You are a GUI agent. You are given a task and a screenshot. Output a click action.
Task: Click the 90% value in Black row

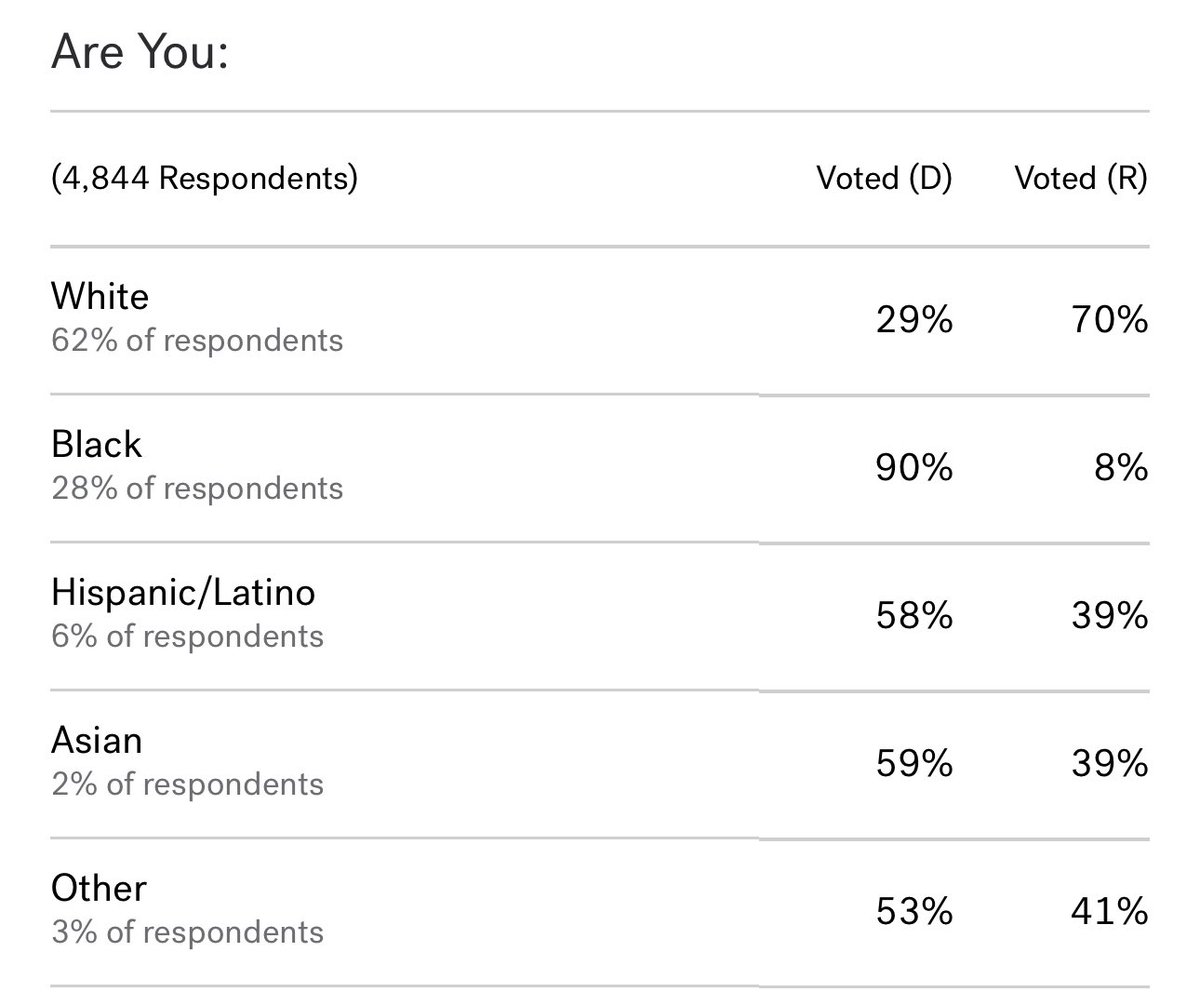[x=914, y=468]
